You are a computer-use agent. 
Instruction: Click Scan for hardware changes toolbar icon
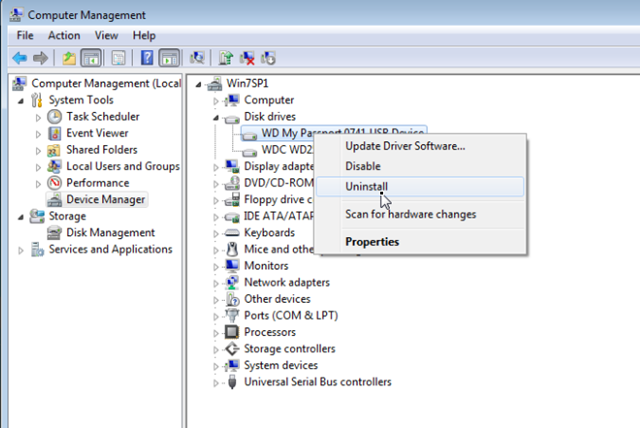197,58
